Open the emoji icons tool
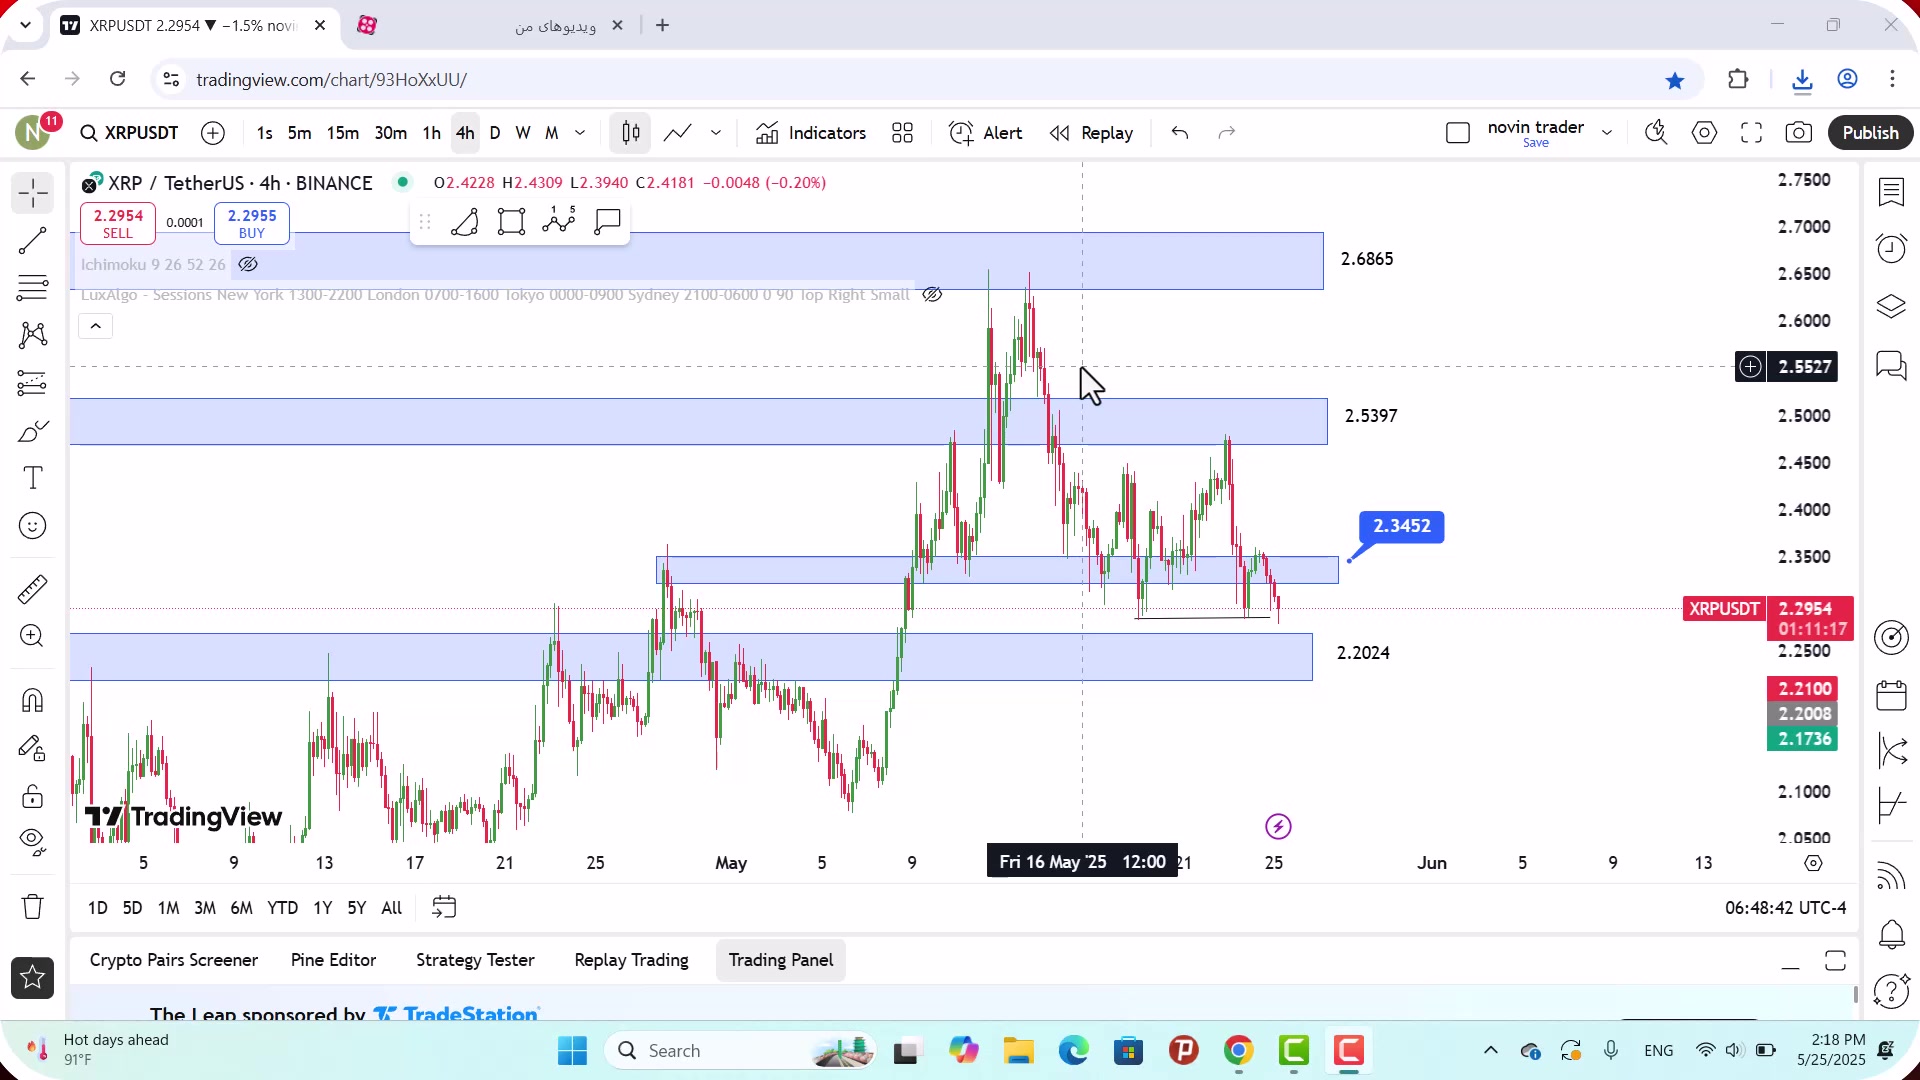 coord(33,526)
